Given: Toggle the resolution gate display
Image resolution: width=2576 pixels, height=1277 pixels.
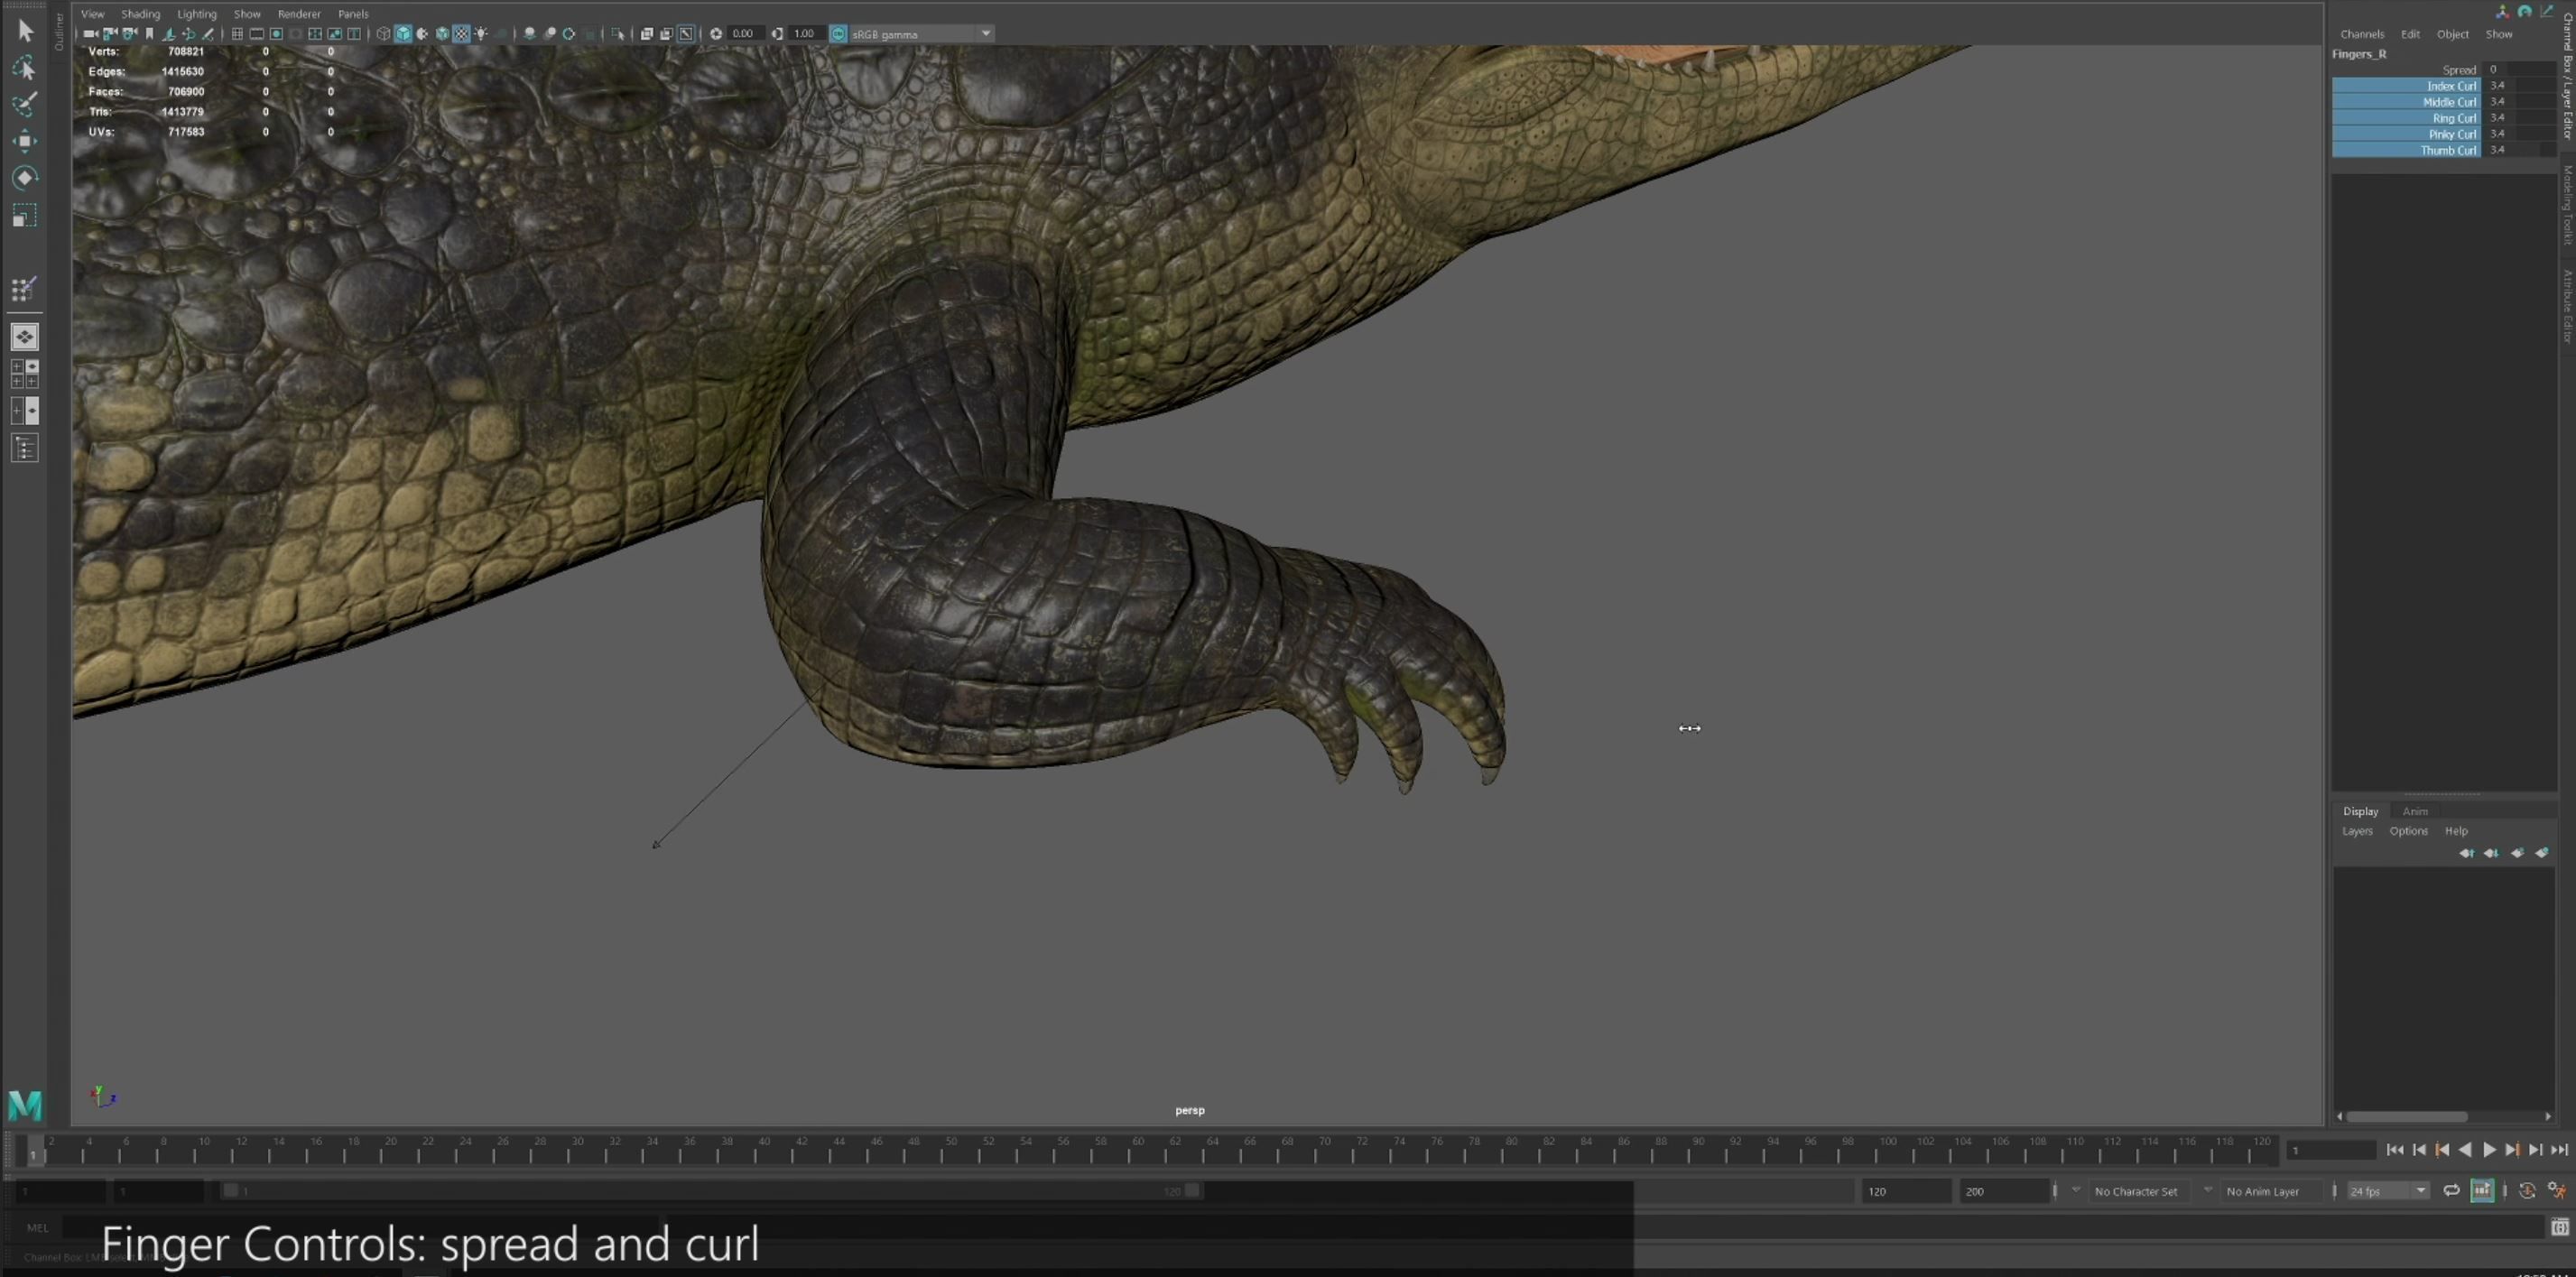Looking at the screenshot, I should pos(276,34).
